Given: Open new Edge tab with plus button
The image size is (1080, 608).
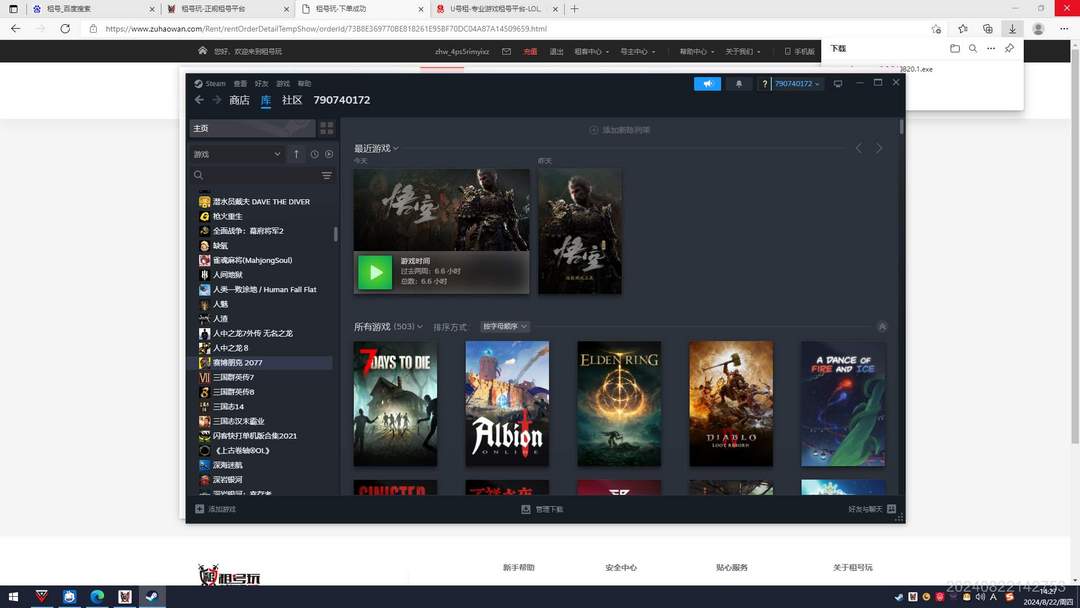Looking at the screenshot, I should point(574,9).
